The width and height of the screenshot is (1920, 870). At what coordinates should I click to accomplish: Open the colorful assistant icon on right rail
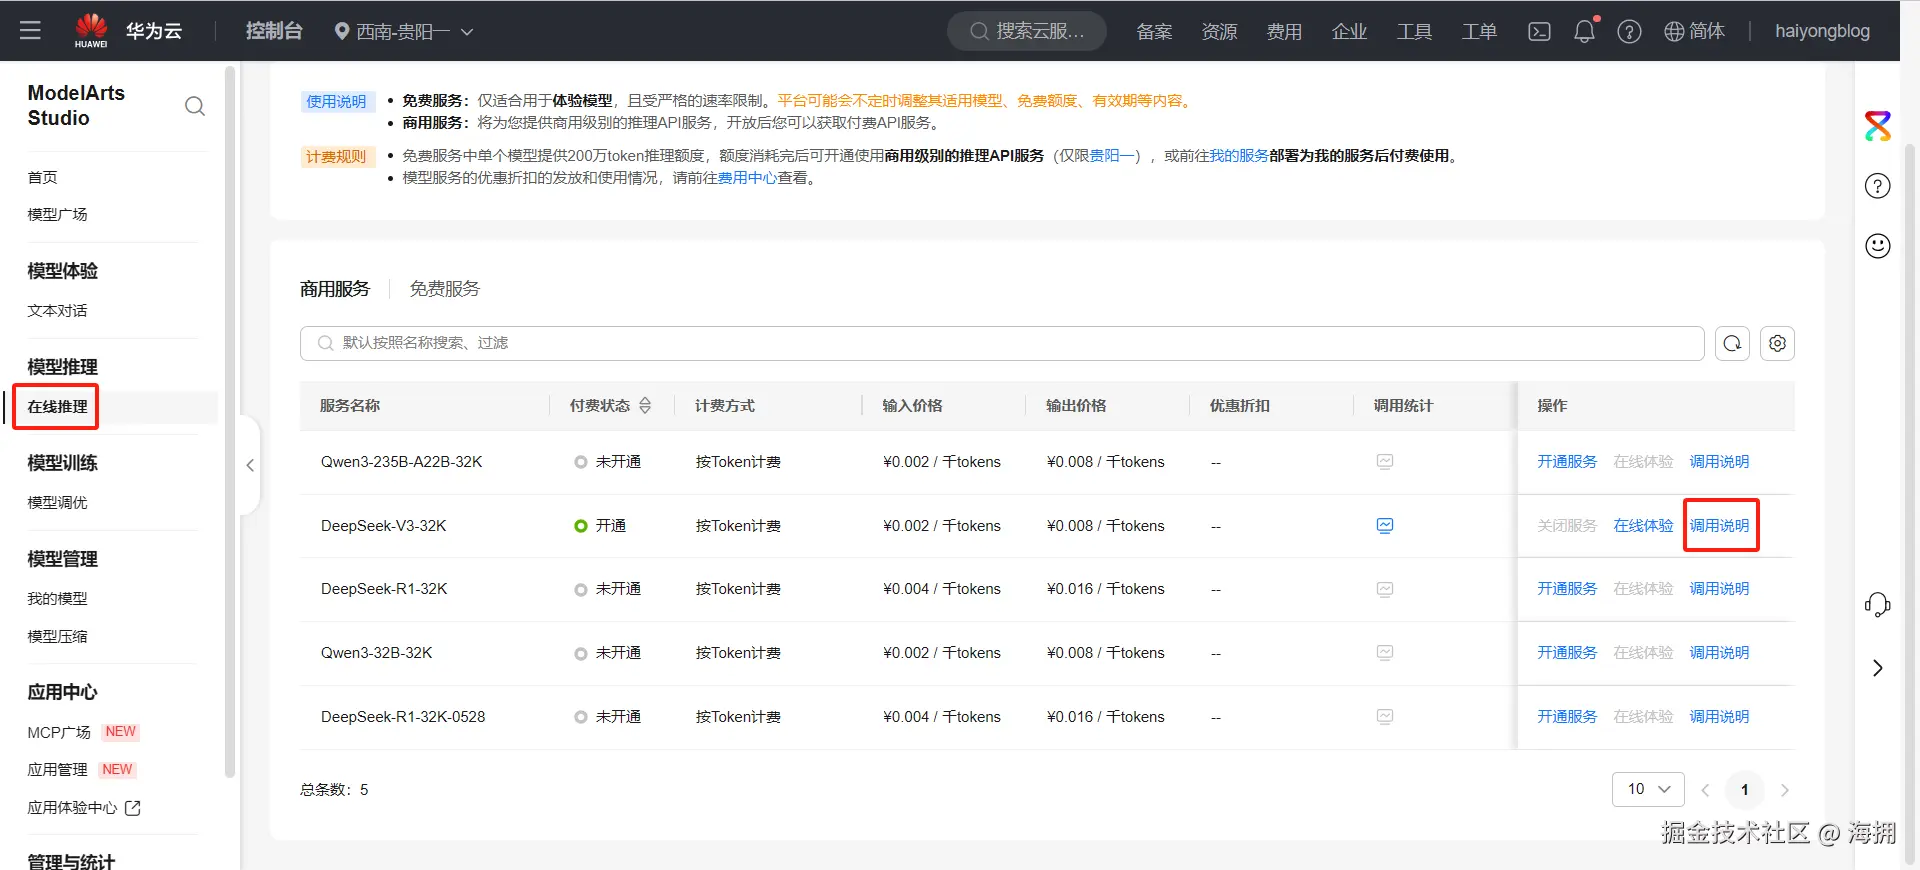(x=1878, y=126)
